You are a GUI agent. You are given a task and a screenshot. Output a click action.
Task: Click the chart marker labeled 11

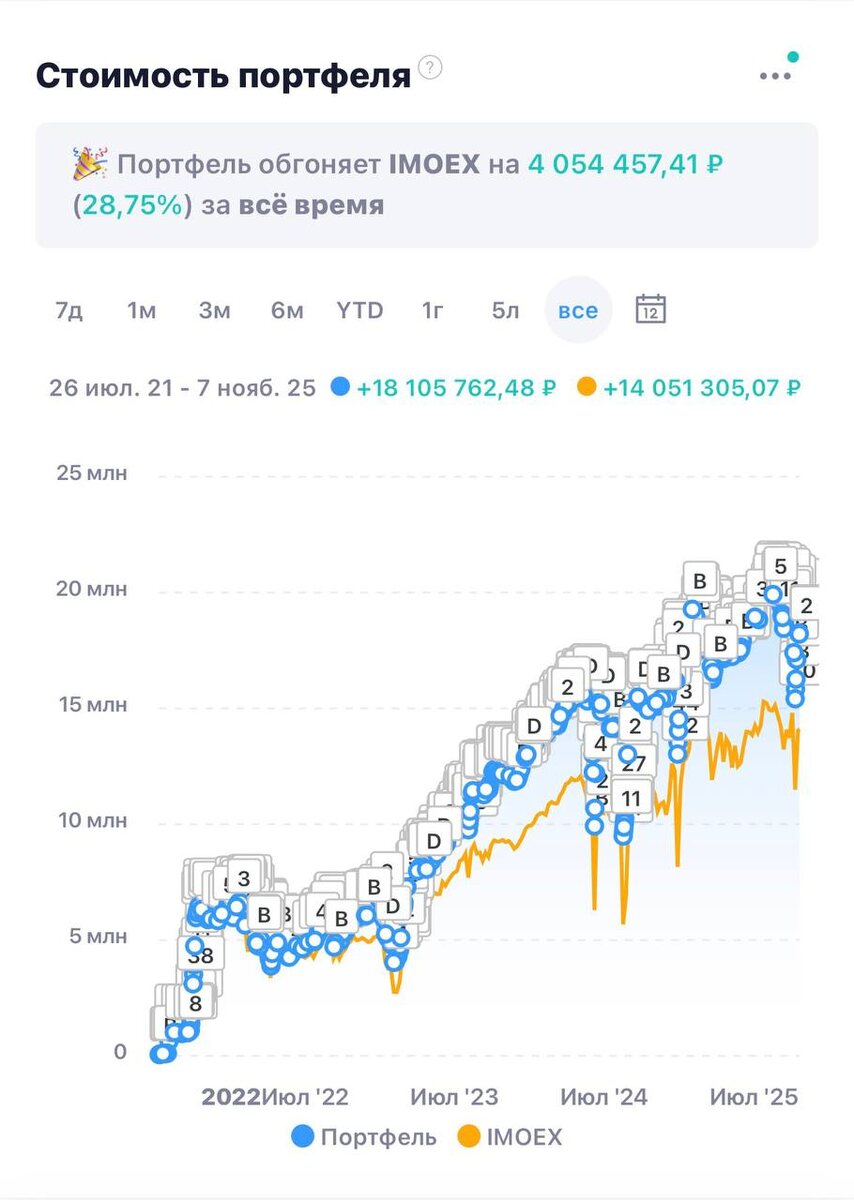point(631,799)
